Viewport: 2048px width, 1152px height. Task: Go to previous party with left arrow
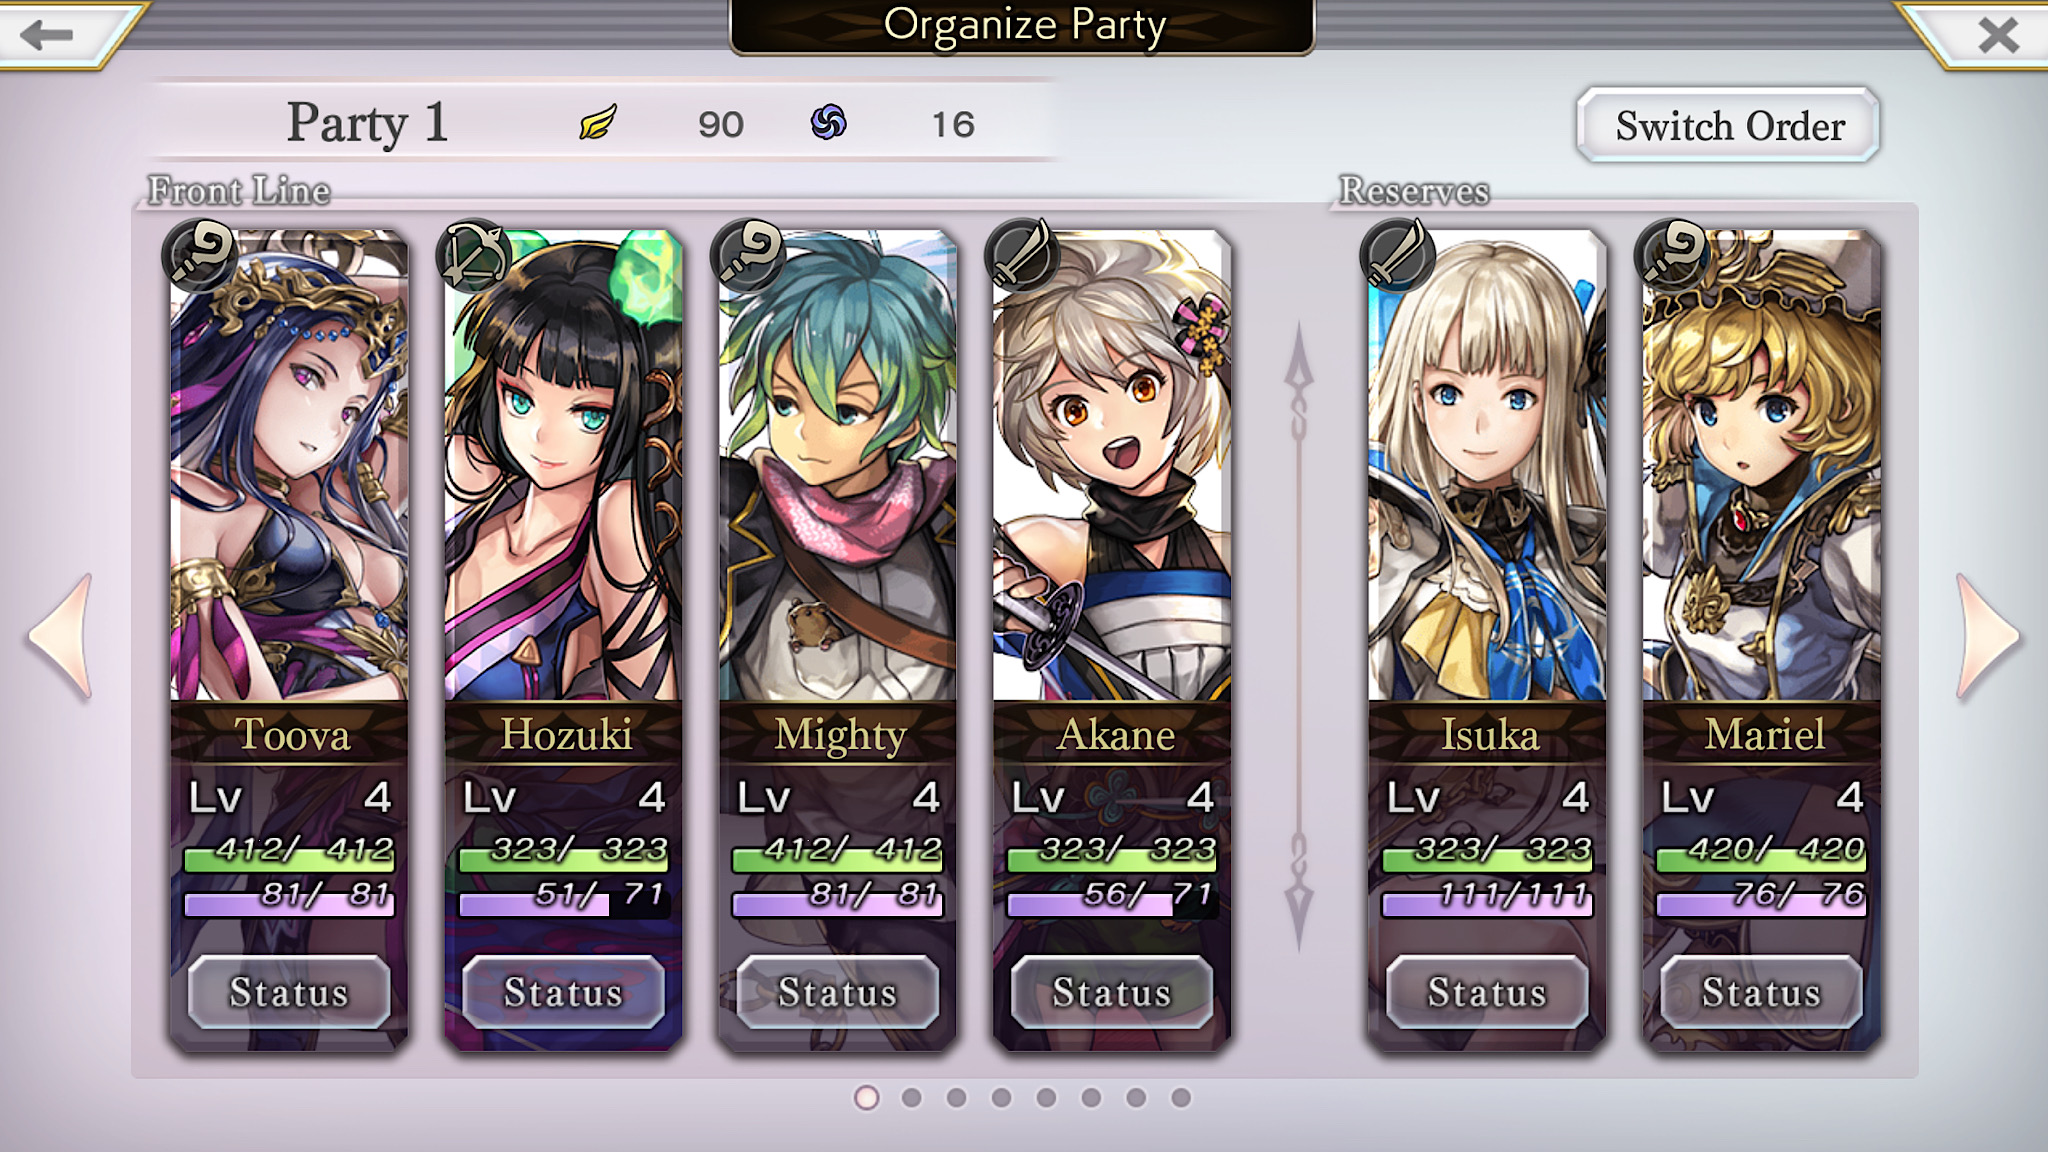pos(62,636)
